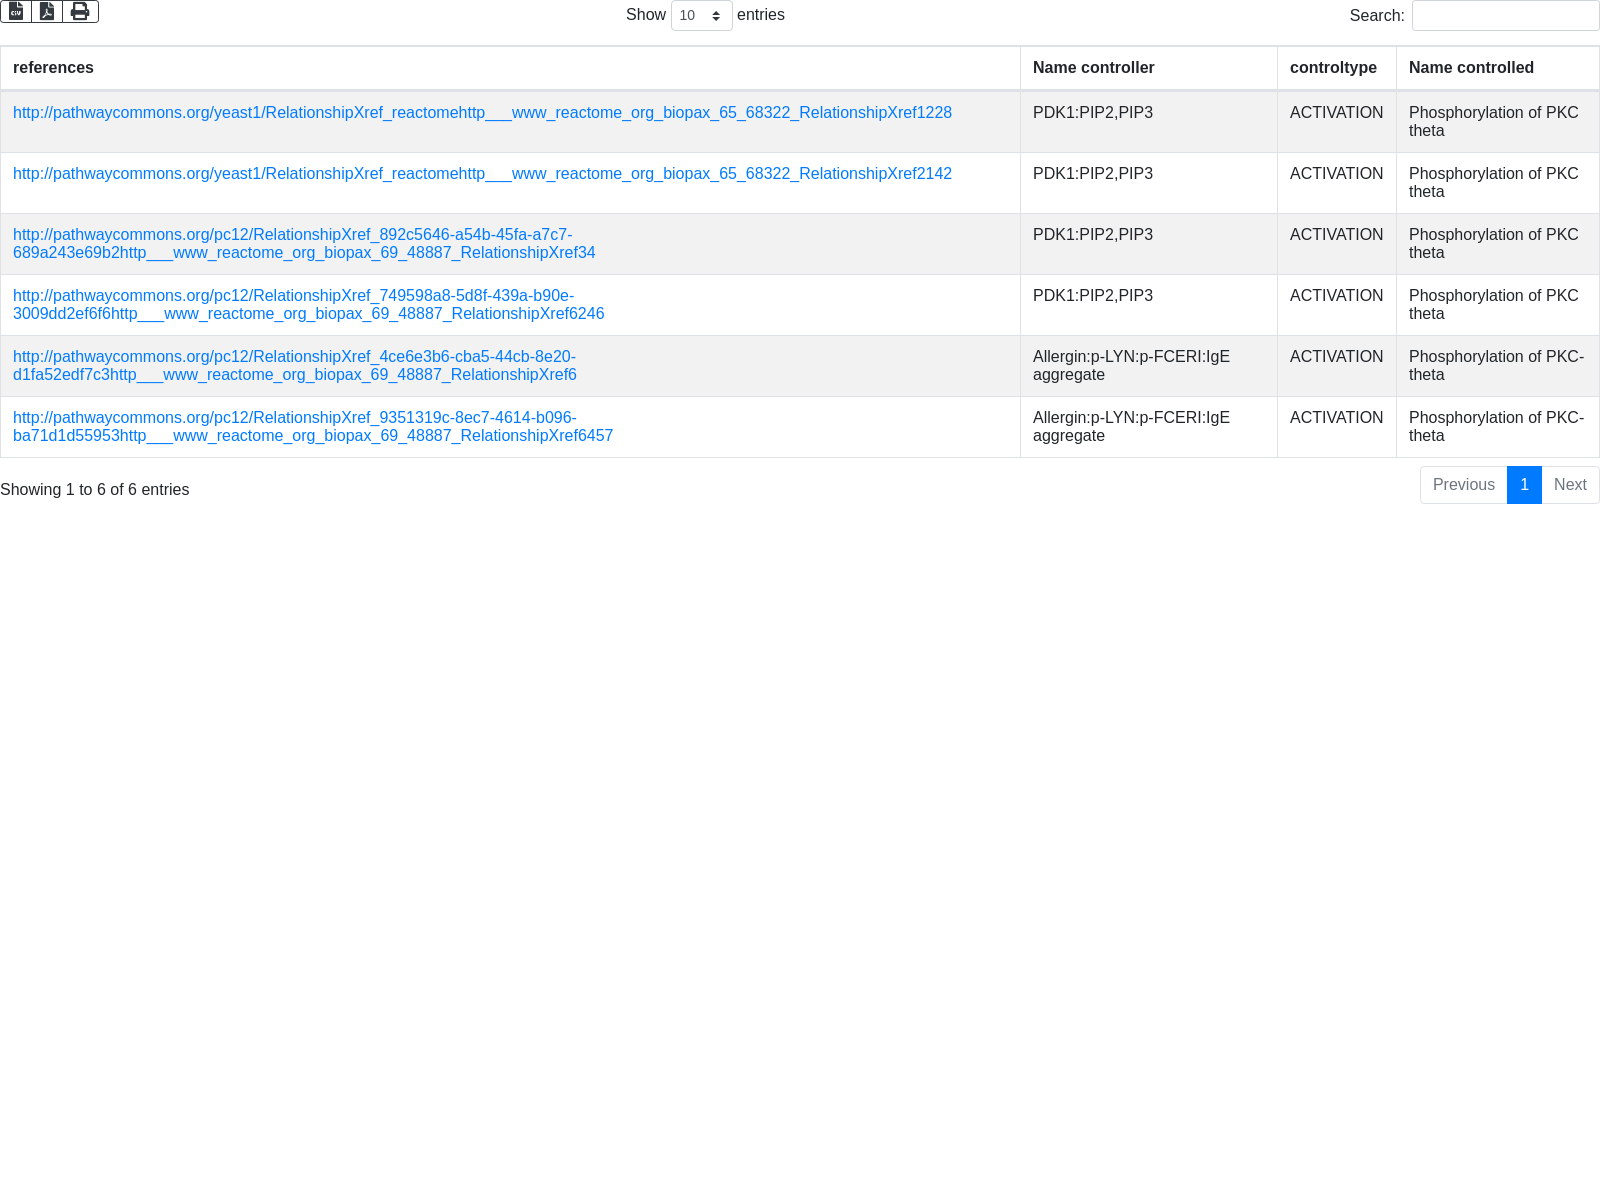This screenshot has width=1600, height=1200.
Task: Go to the Next page
Action: 1570,485
